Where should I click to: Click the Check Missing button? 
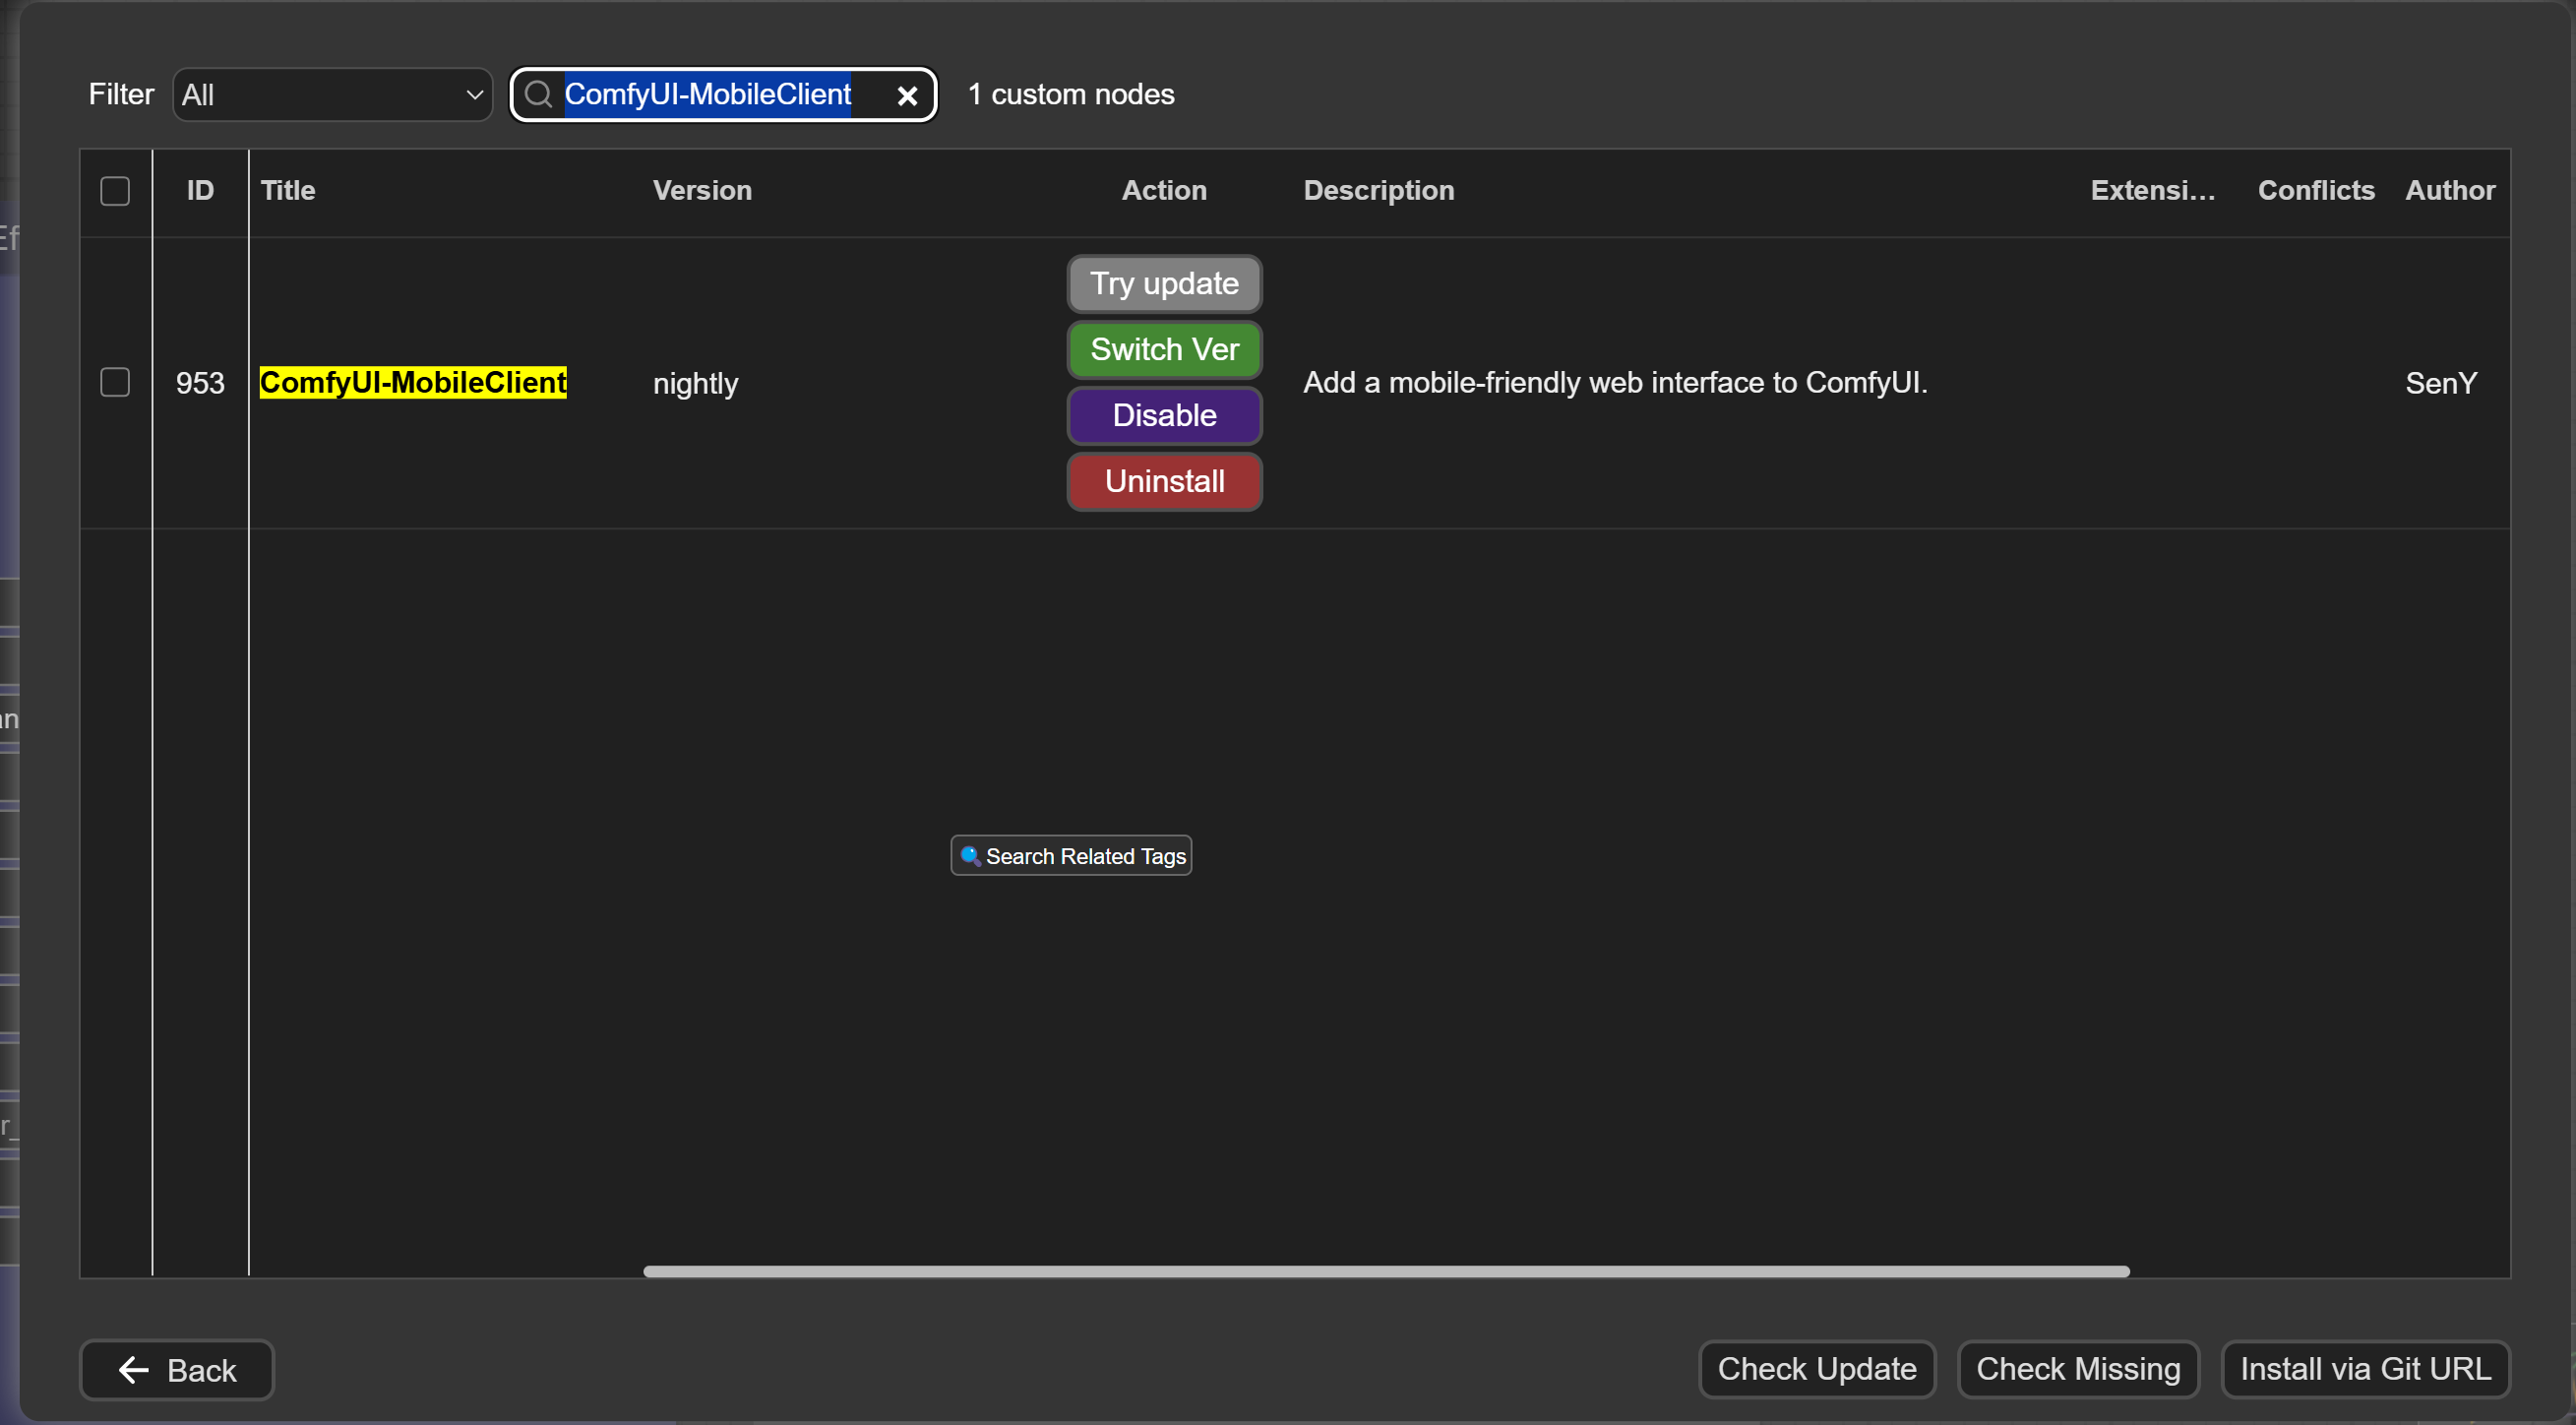(2077, 1368)
